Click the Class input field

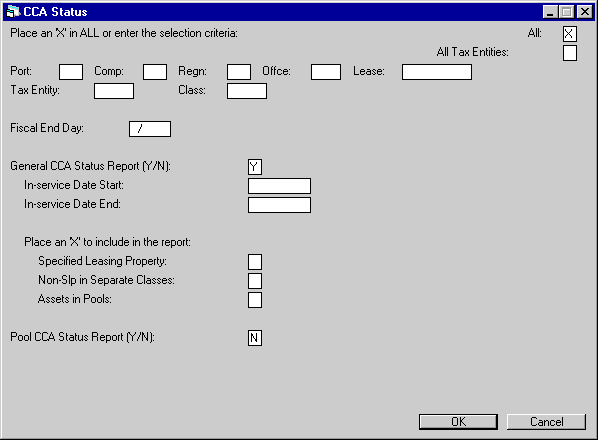(x=247, y=91)
